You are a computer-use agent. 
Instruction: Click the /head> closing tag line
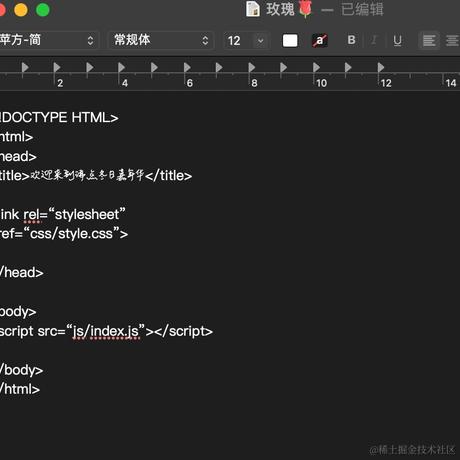tap(22, 273)
